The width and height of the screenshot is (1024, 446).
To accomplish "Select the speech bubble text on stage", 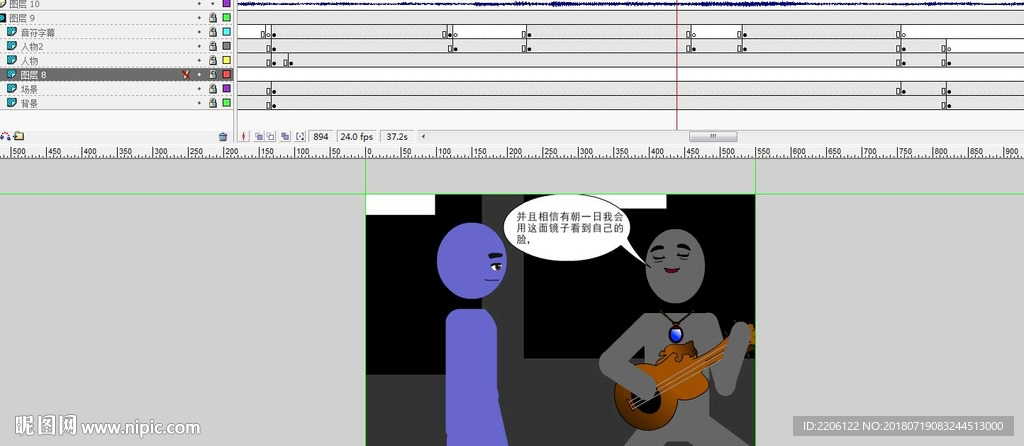I will [x=569, y=227].
